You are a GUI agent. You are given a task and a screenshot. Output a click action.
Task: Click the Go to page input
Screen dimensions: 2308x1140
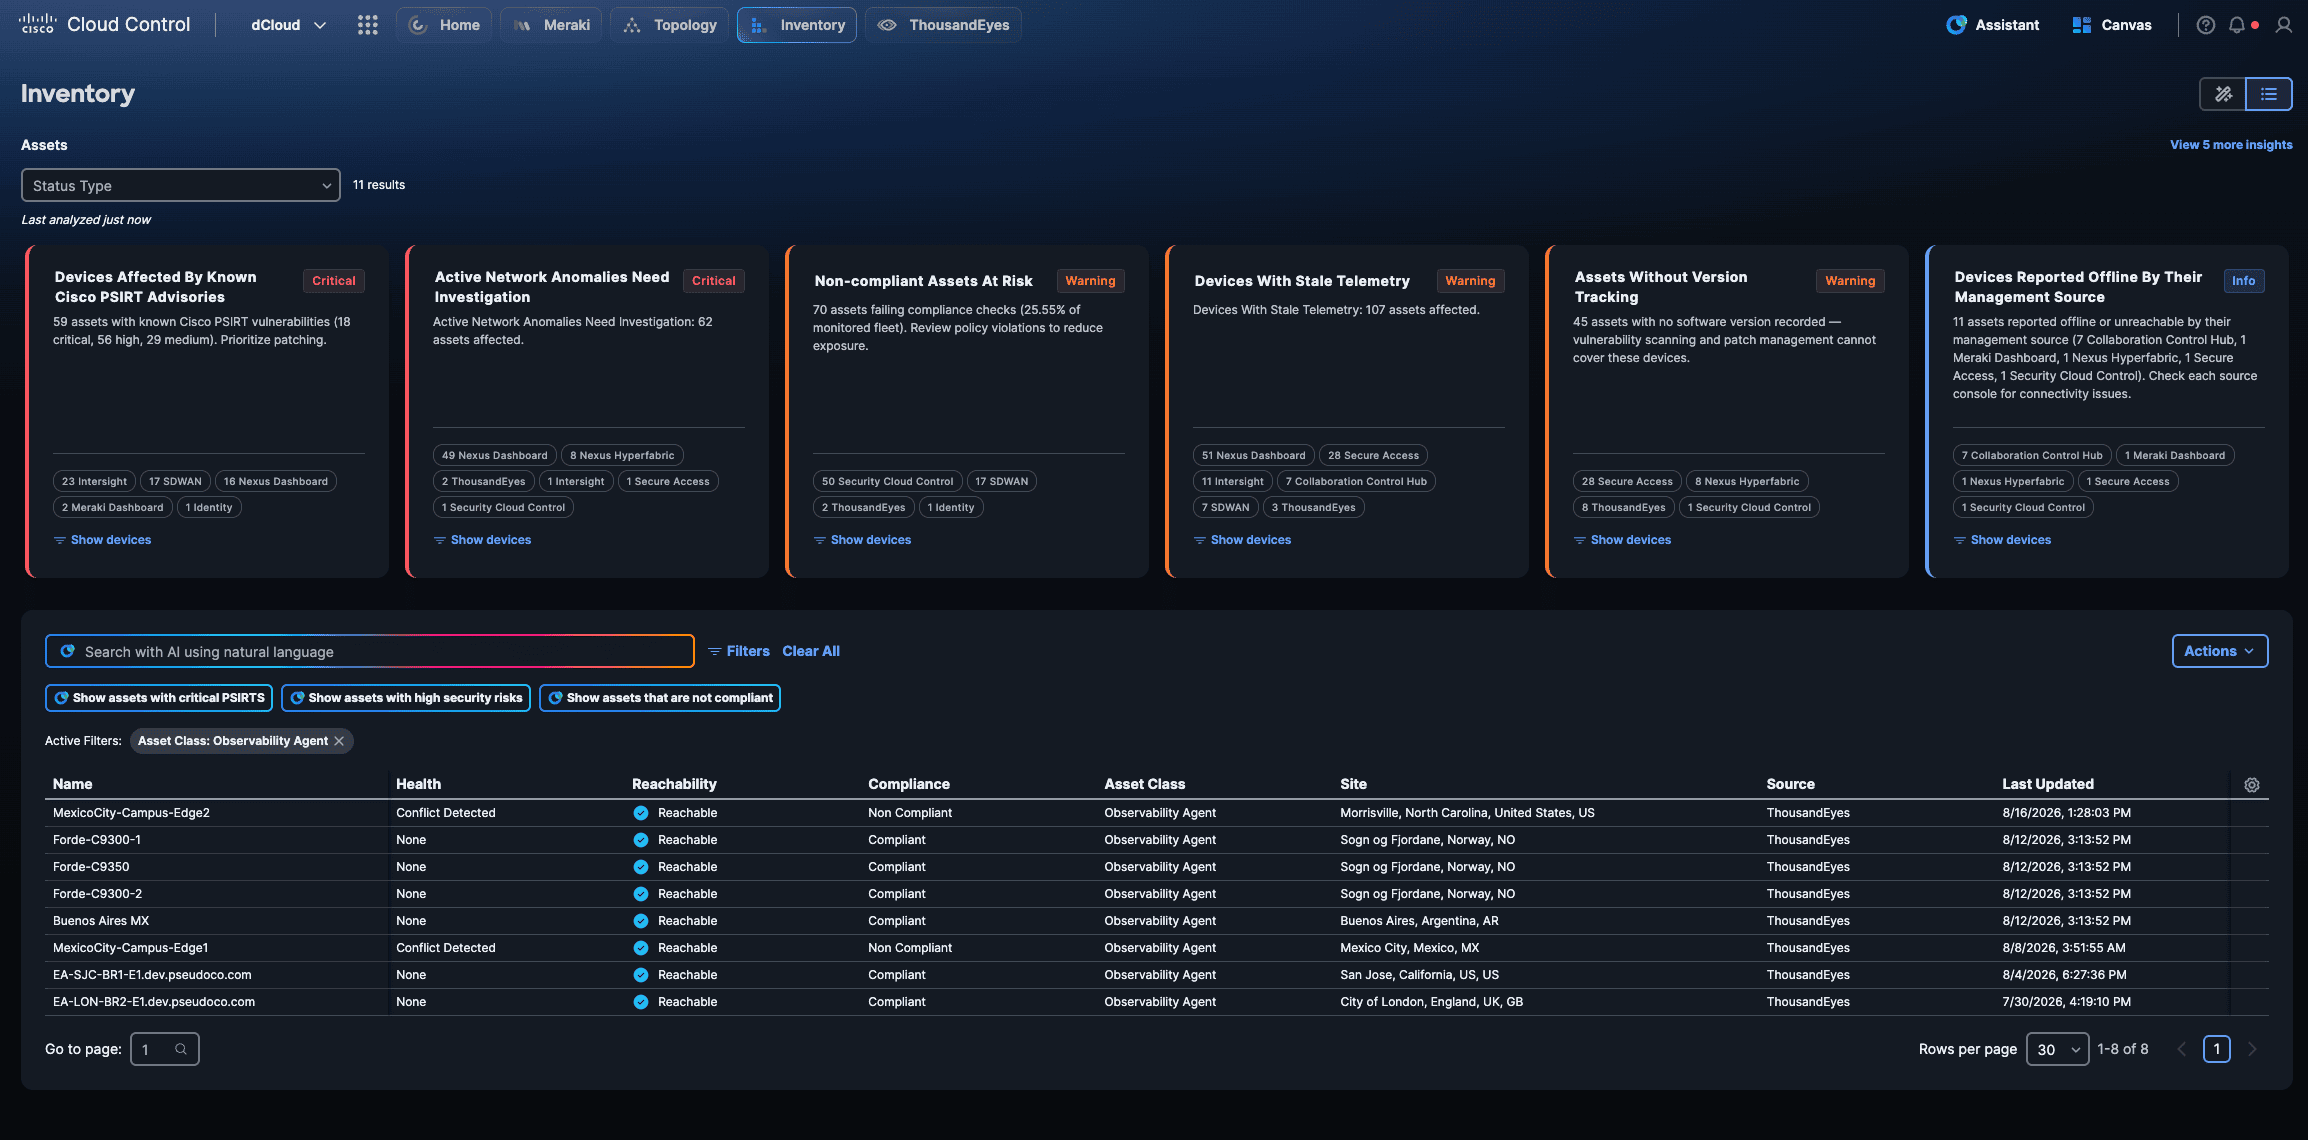coord(165,1049)
